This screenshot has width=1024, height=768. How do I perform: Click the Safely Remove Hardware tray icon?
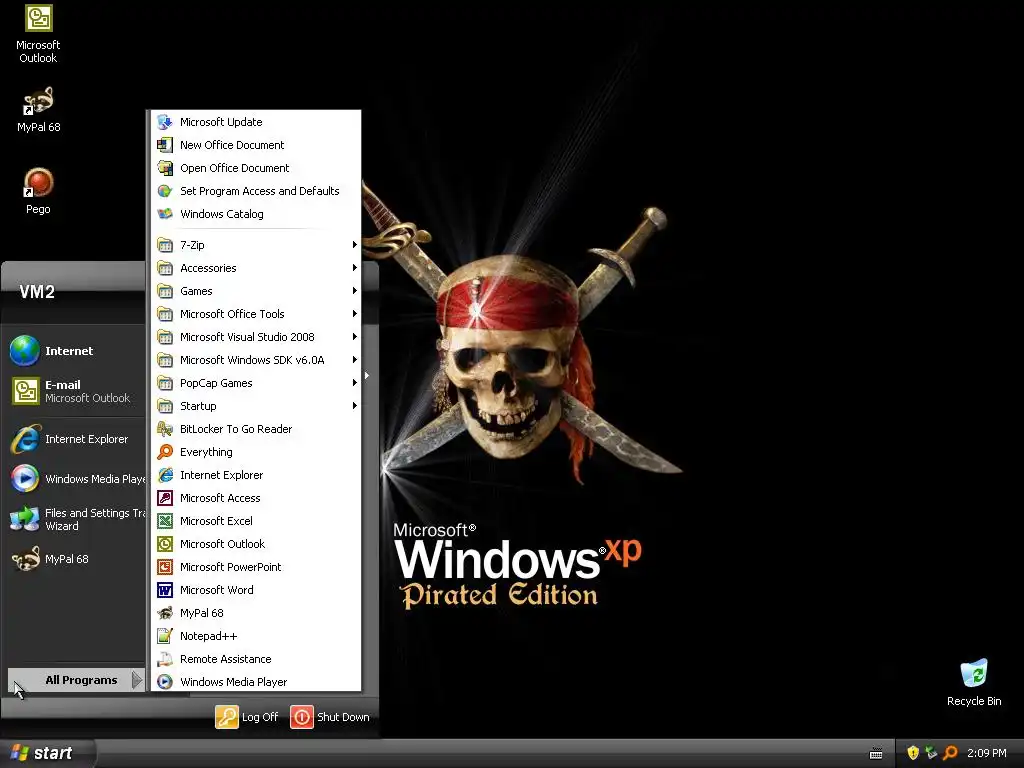(x=931, y=753)
